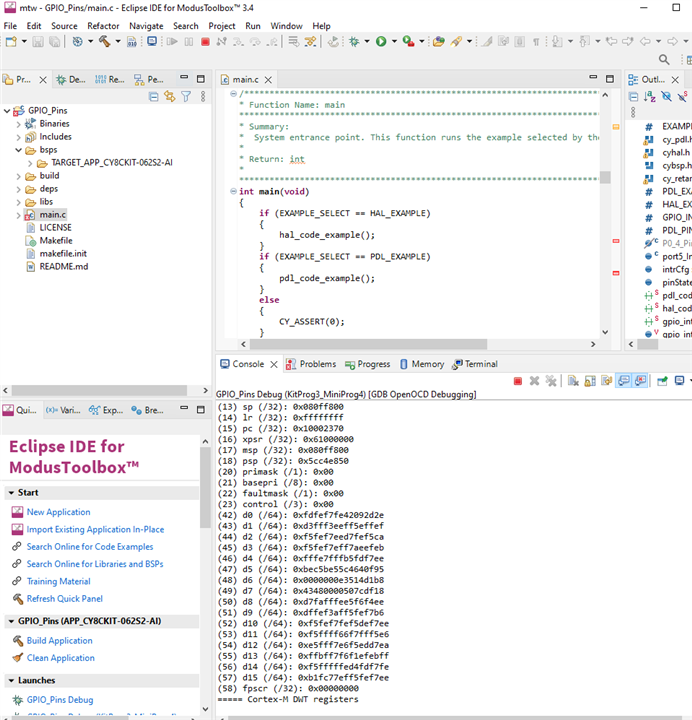Click Collapse All in the Project Explorer
692x720 pixels.
click(x=154, y=96)
